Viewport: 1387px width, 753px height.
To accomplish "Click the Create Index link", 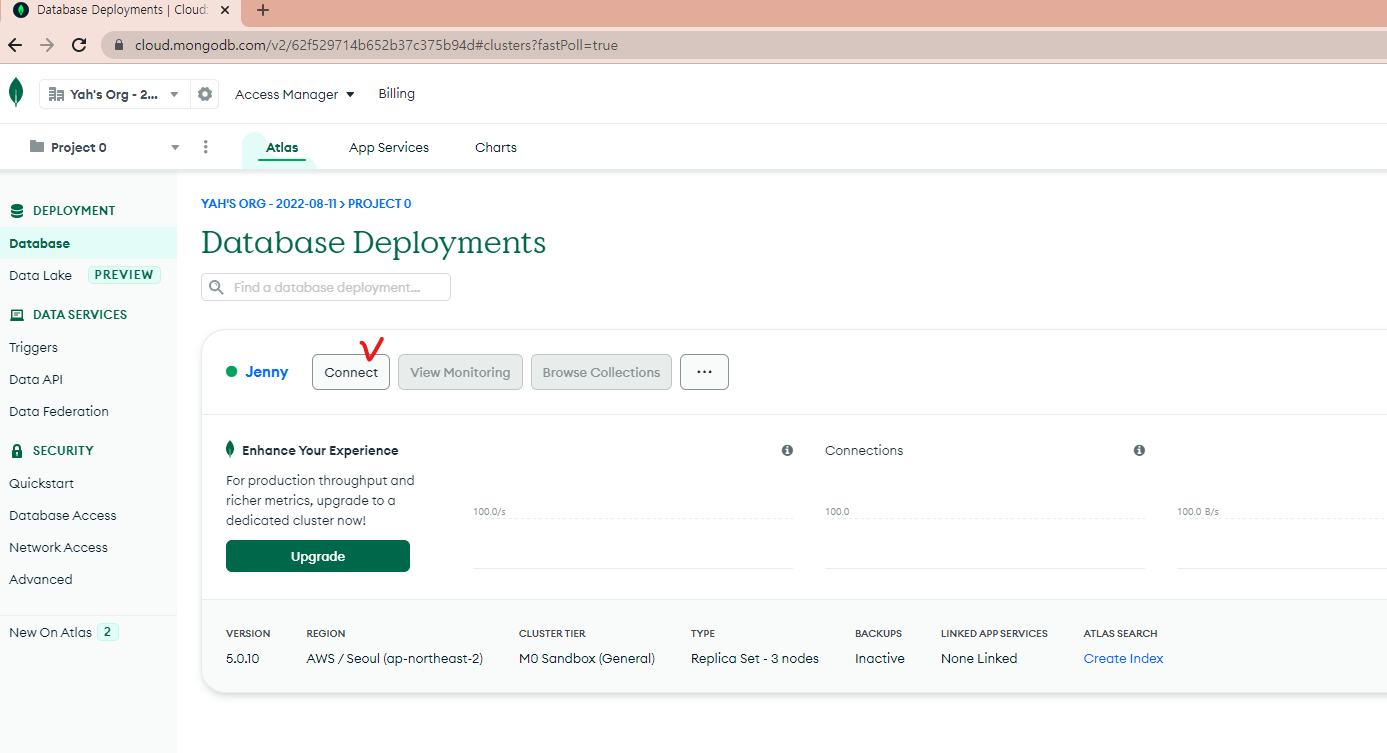I will [x=1123, y=658].
